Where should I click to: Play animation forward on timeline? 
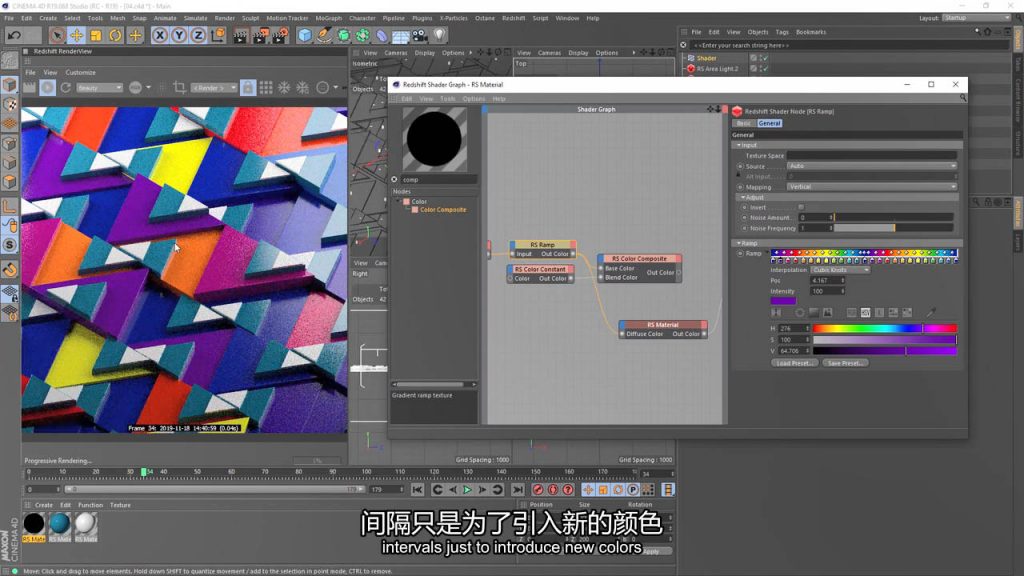(468, 490)
